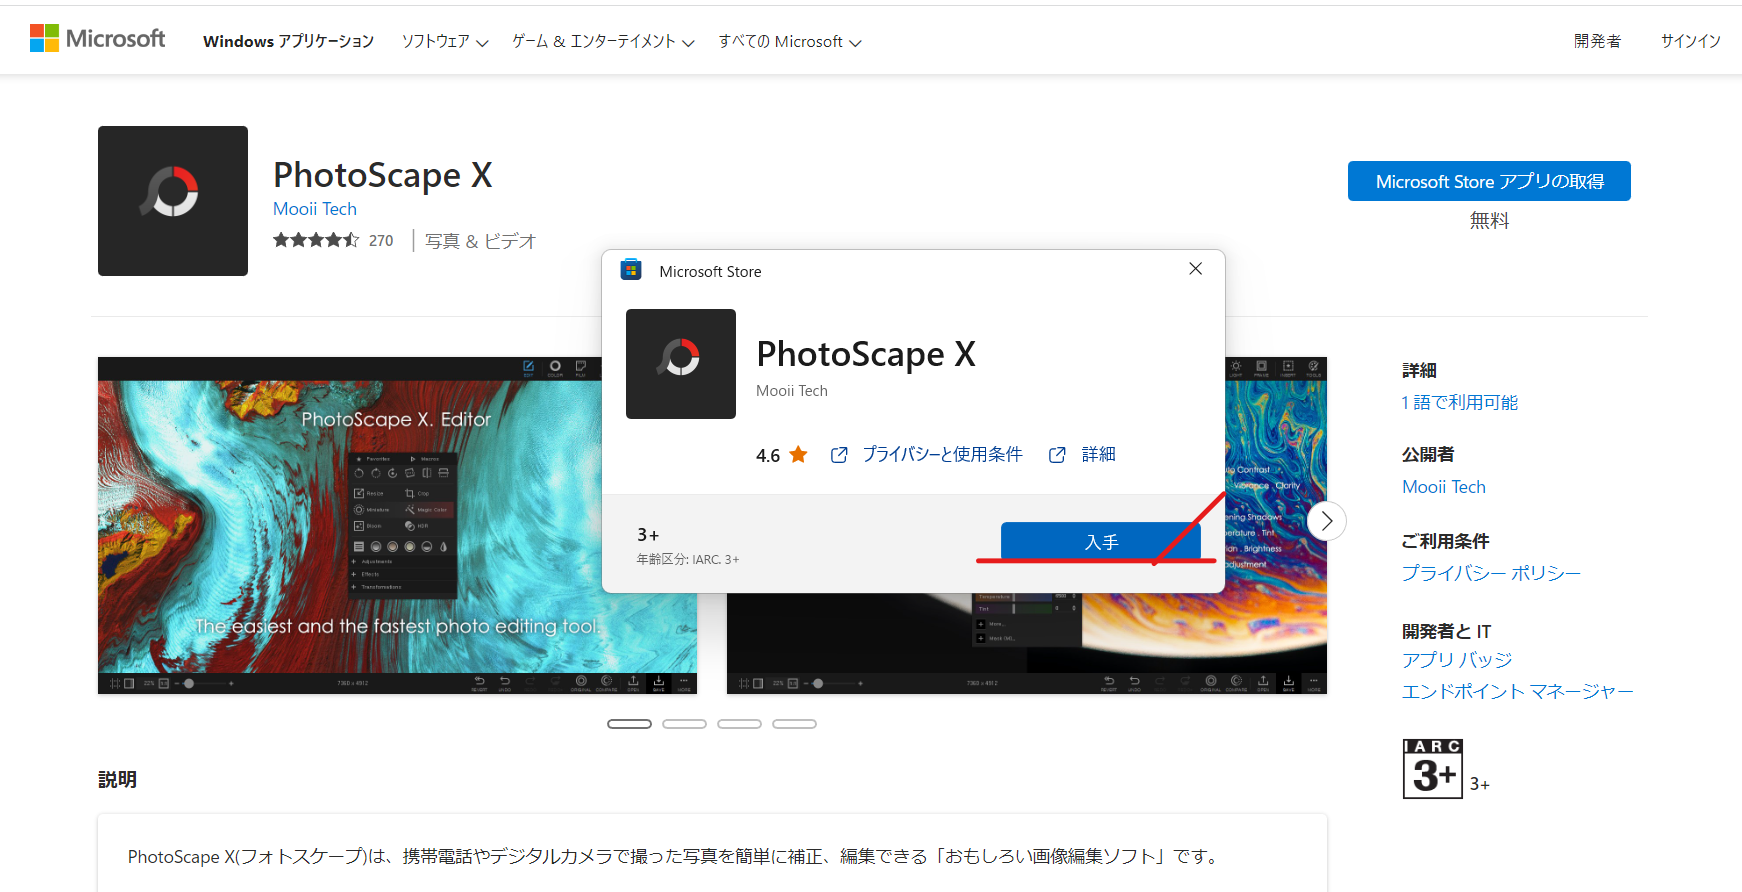Click the 説明 section heading

[117, 780]
